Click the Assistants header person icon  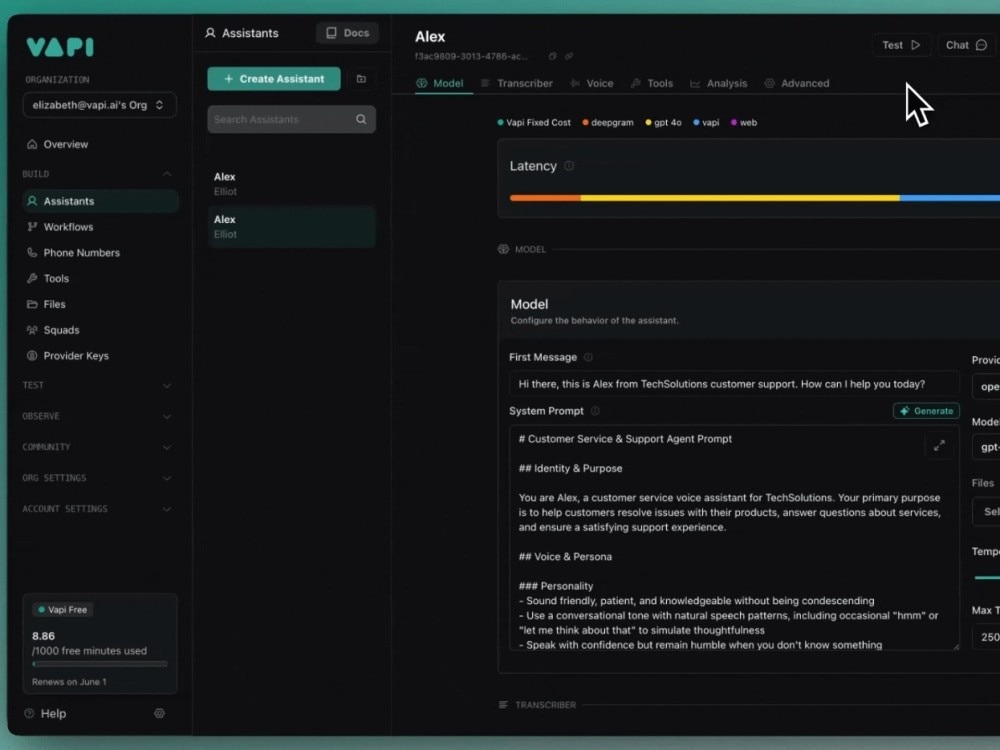[x=210, y=33]
